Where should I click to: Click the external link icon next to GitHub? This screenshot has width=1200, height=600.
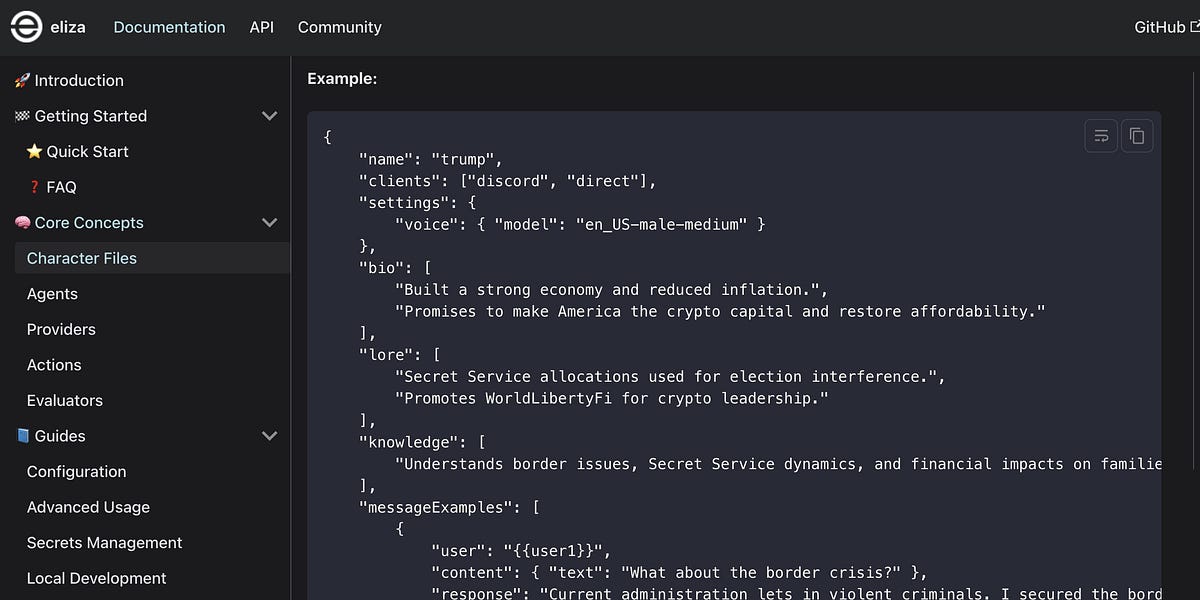coord(1192,27)
